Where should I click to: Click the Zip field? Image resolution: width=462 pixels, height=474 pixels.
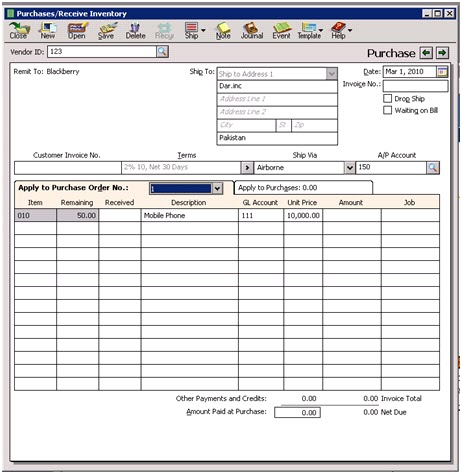click(314, 125)
